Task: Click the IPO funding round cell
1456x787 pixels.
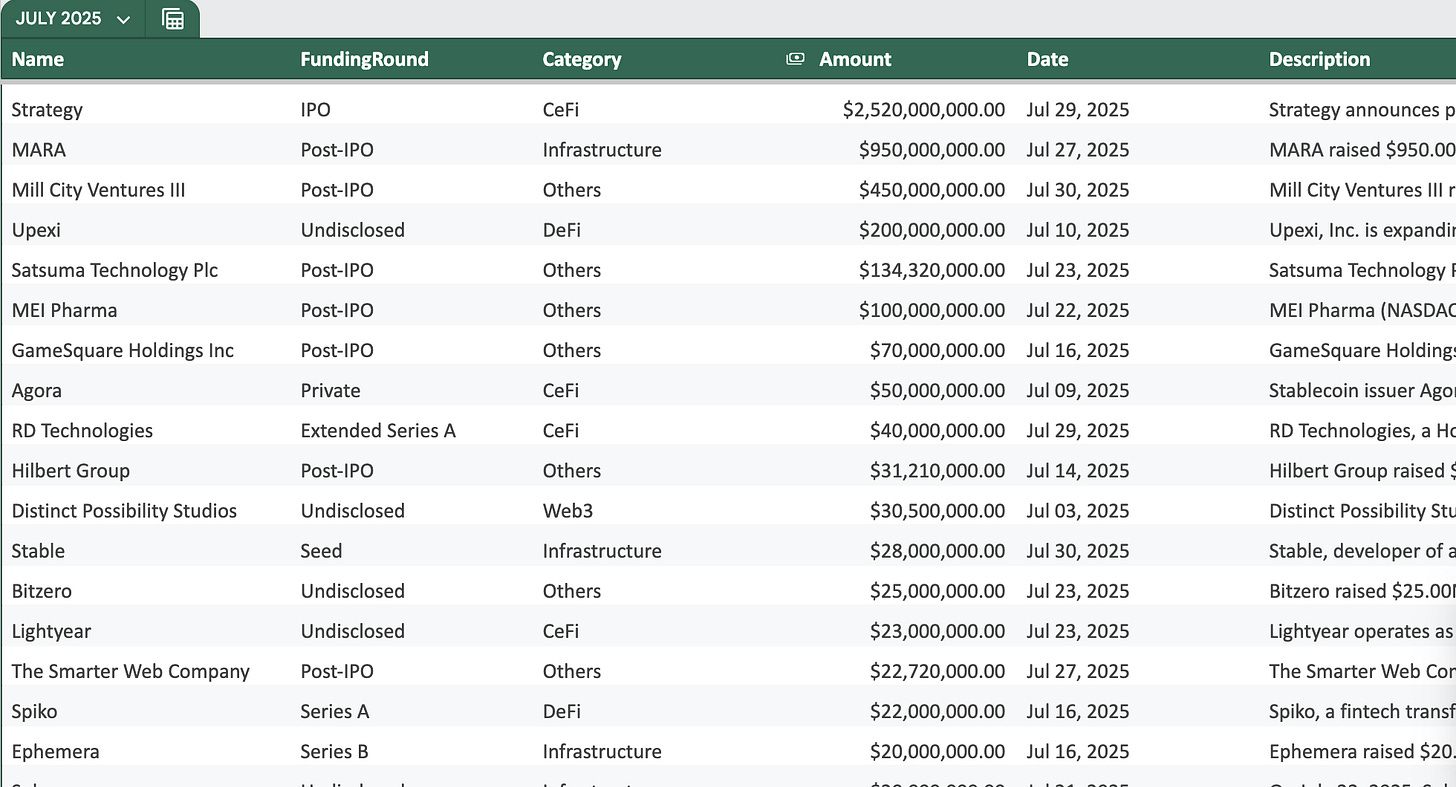Action: point(315,110)
